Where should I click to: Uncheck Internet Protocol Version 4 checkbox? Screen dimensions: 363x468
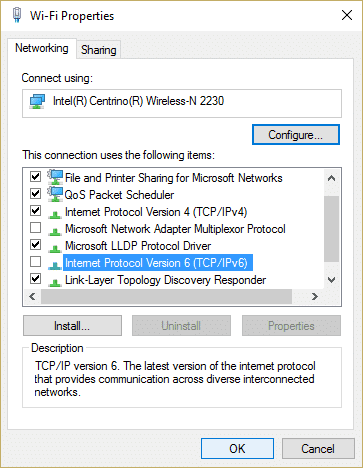35,211
